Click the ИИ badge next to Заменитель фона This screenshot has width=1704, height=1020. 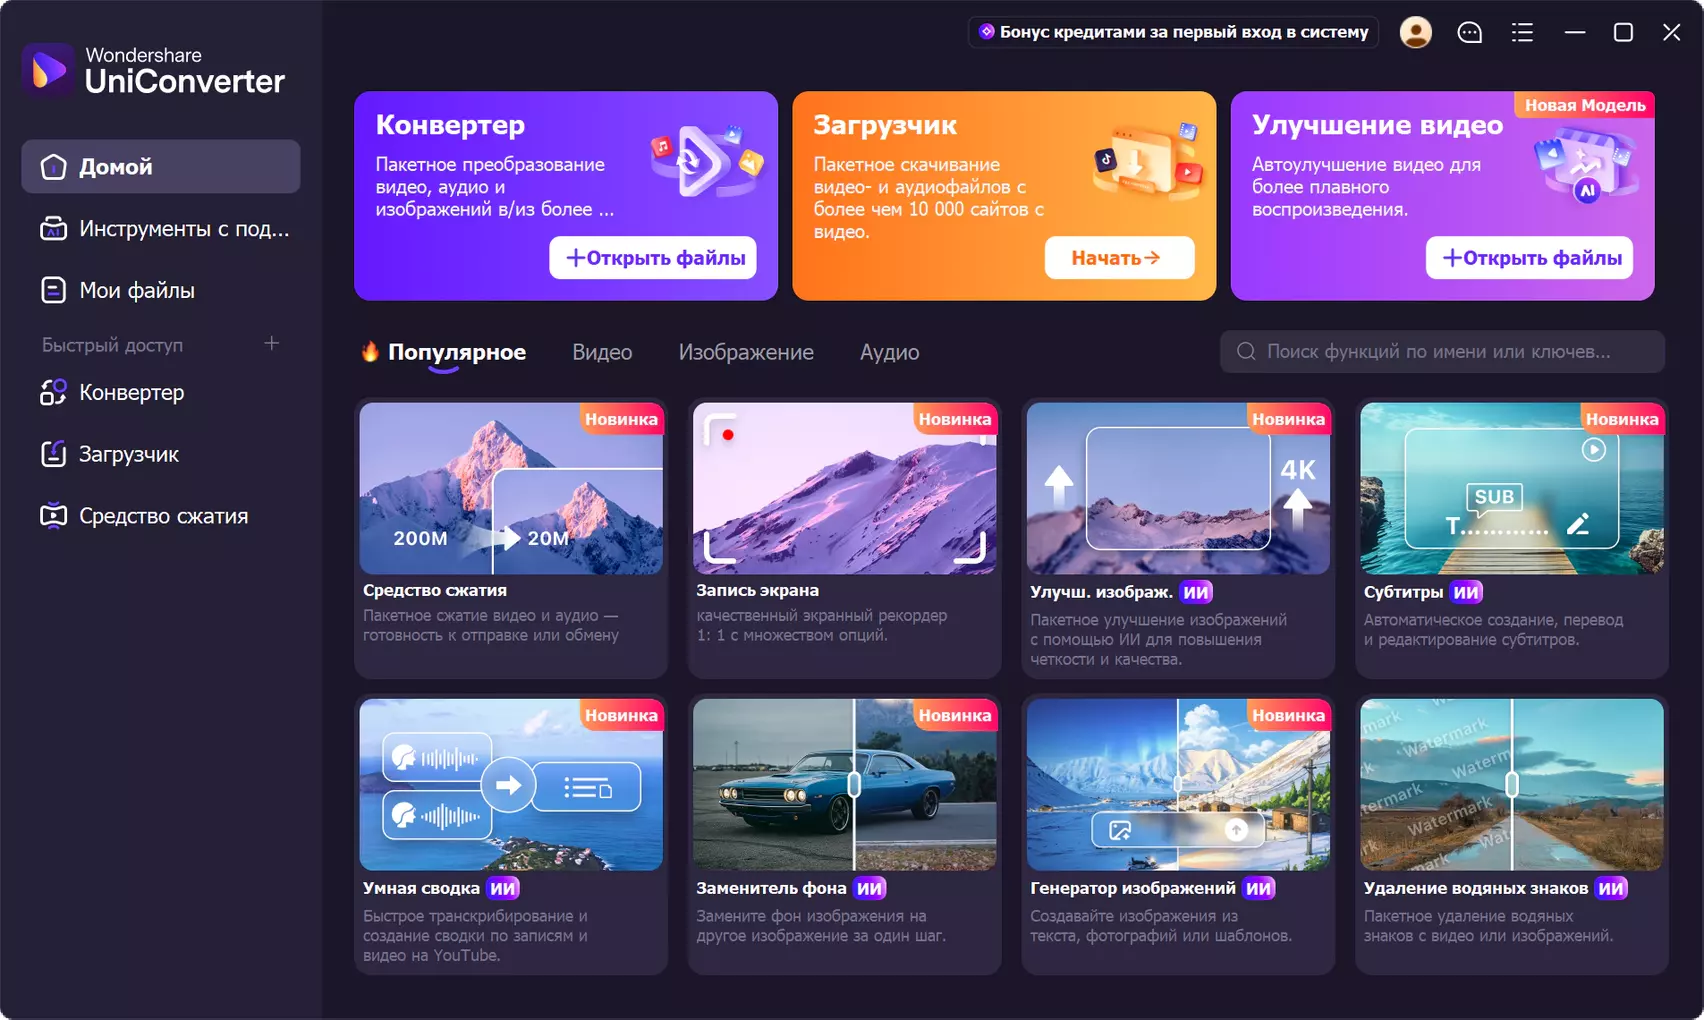(870, 888)
